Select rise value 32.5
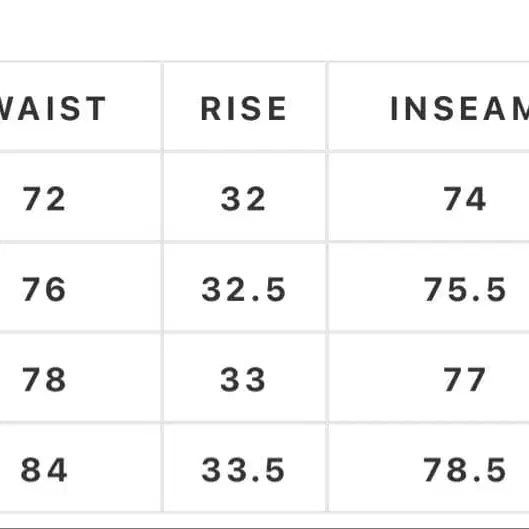The height and width of the screenshot is (529, 529). [244, 289]
